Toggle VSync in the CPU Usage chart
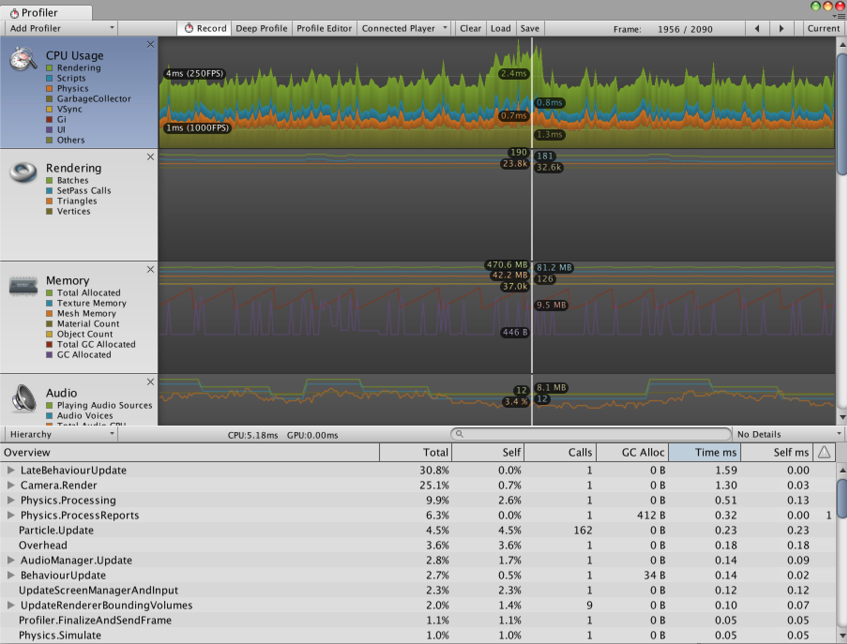The width and height of the screenshot is (847, 644). [x=48, y=110]
